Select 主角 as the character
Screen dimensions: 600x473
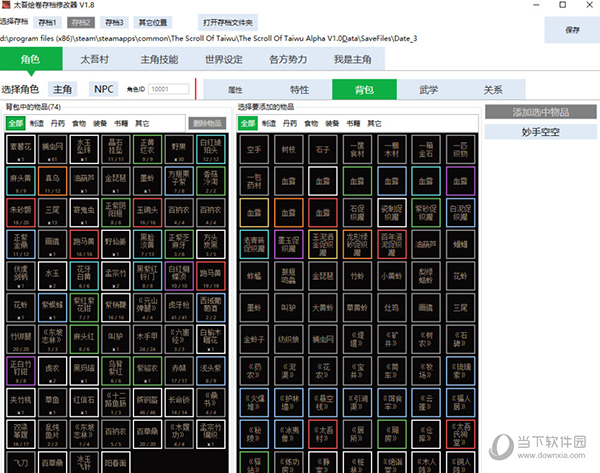[62, 89]
